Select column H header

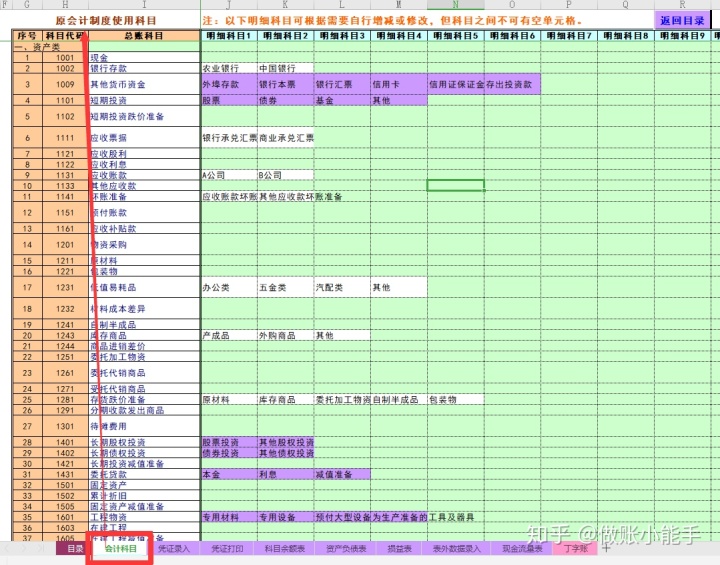pyautogui.click(x=65, y=5)
